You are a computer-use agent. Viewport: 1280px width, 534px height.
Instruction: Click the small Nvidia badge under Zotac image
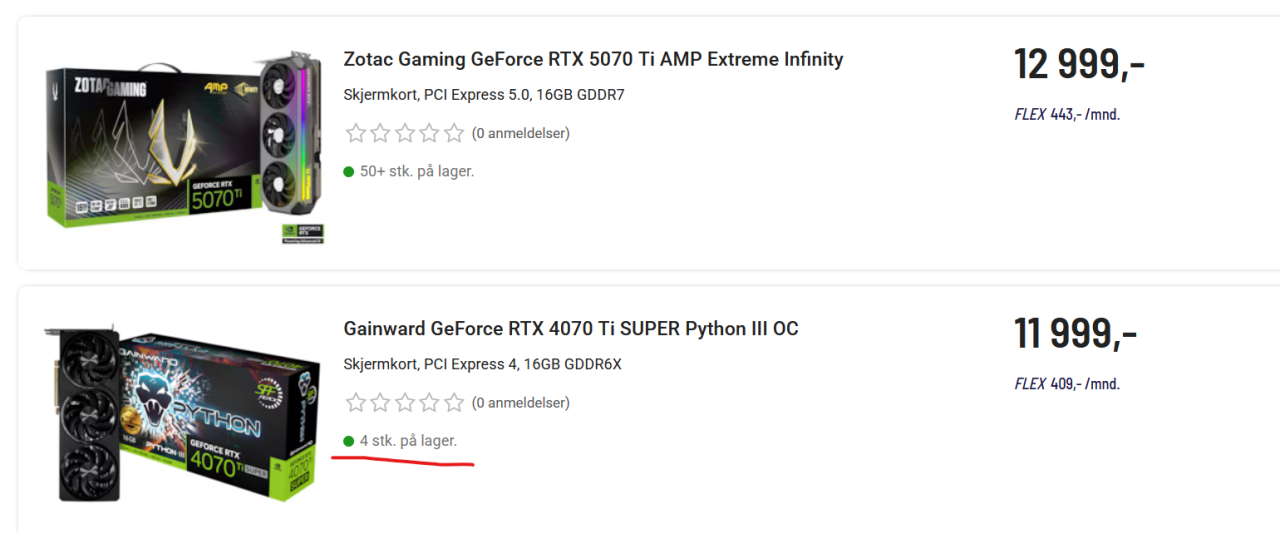(303, 234)
